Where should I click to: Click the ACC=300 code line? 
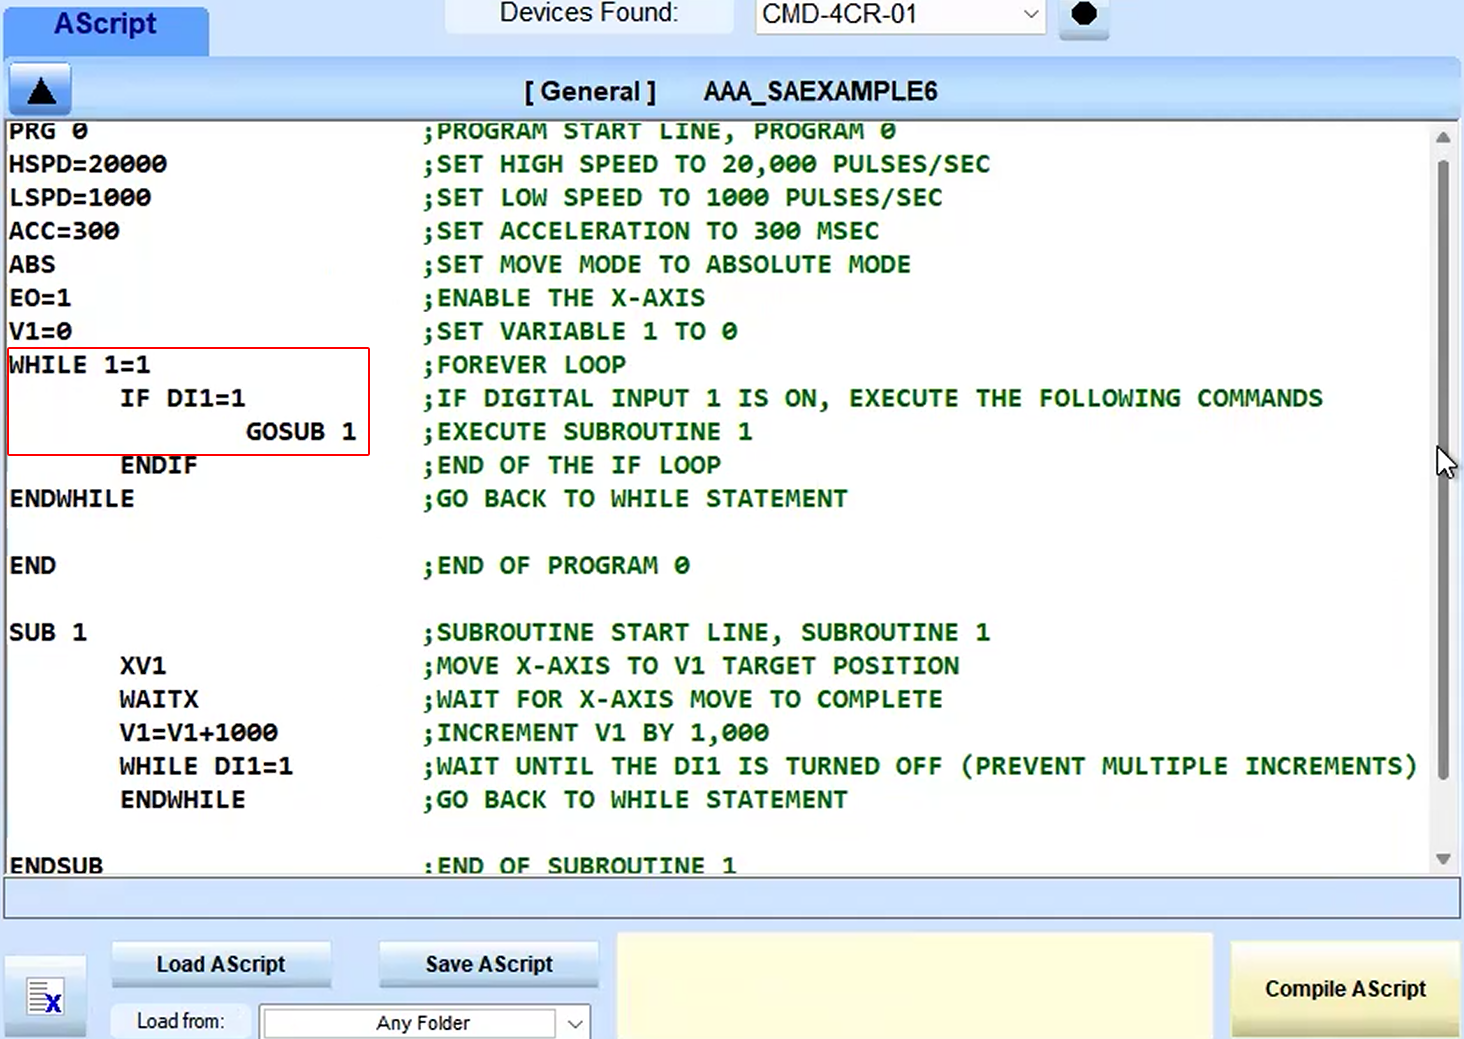64,231
